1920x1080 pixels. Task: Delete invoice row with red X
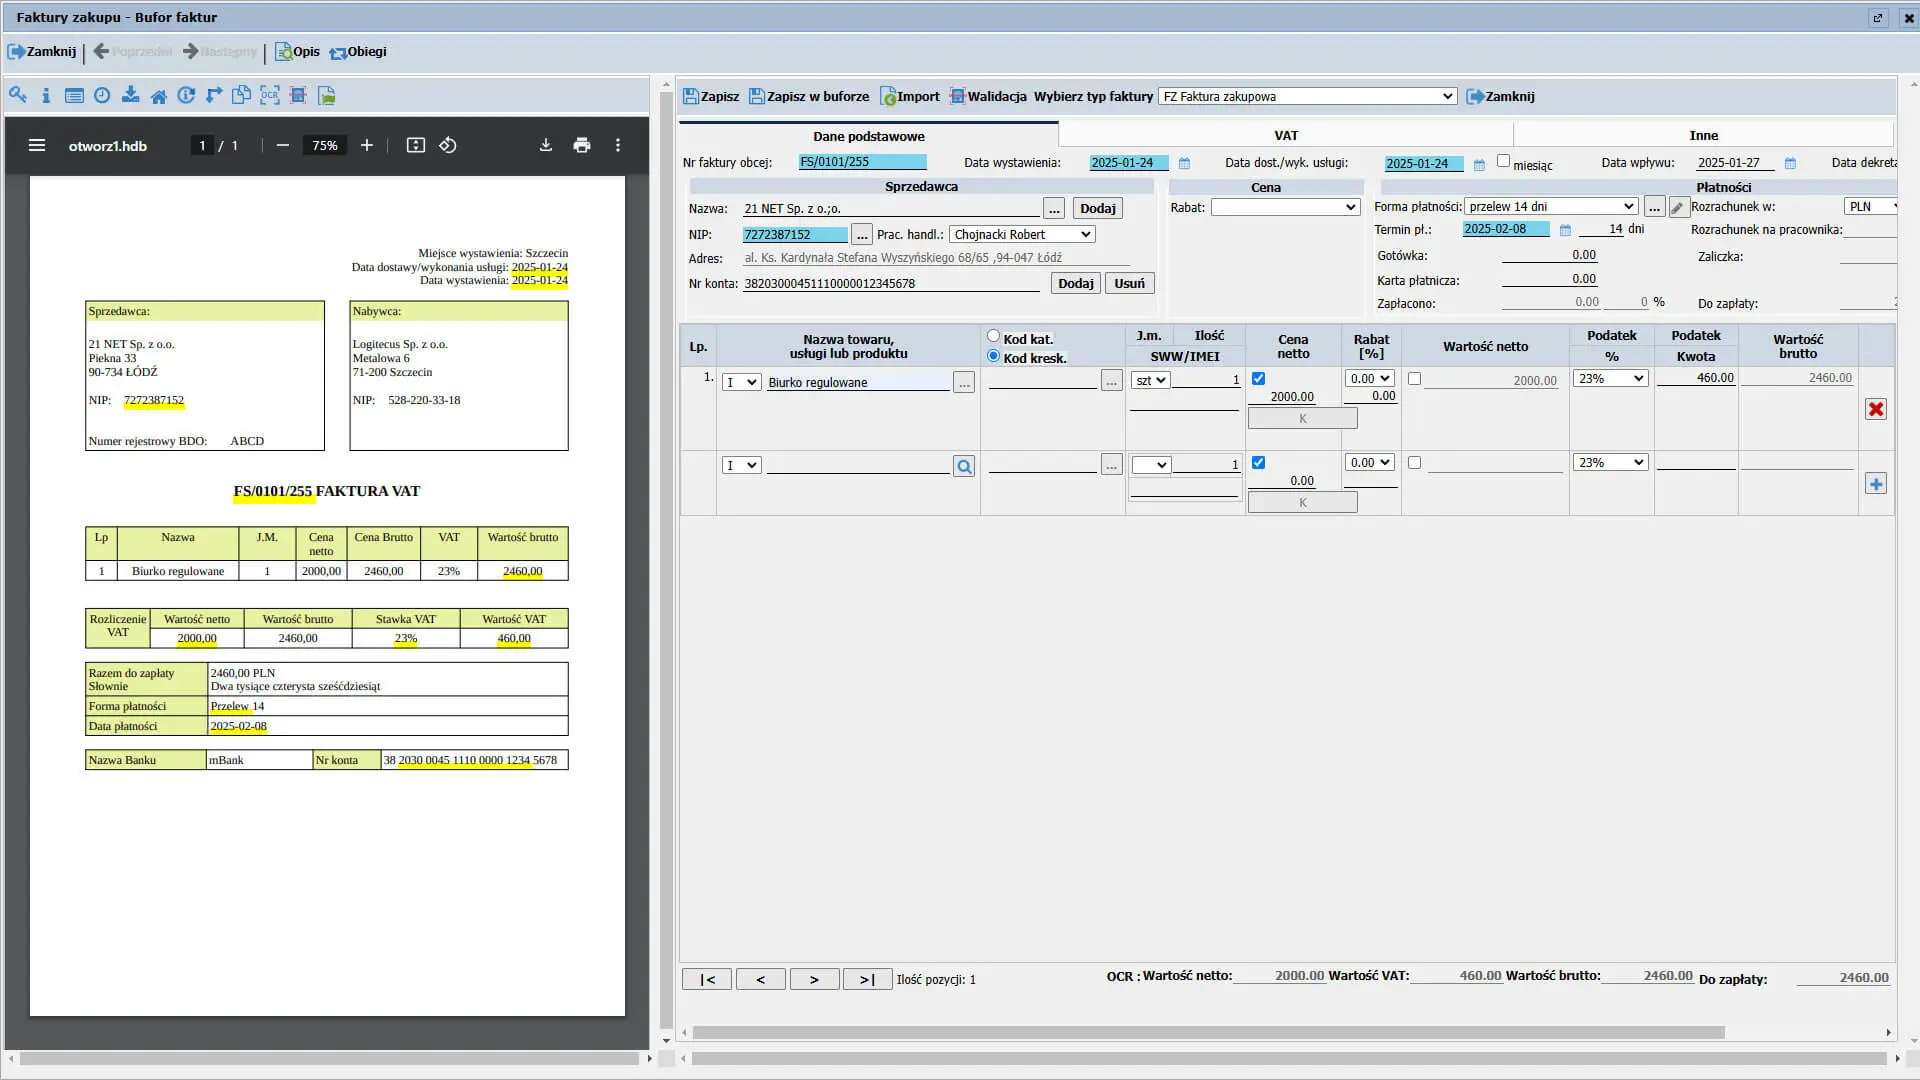pyautogui.click(x=1876, y=410)
